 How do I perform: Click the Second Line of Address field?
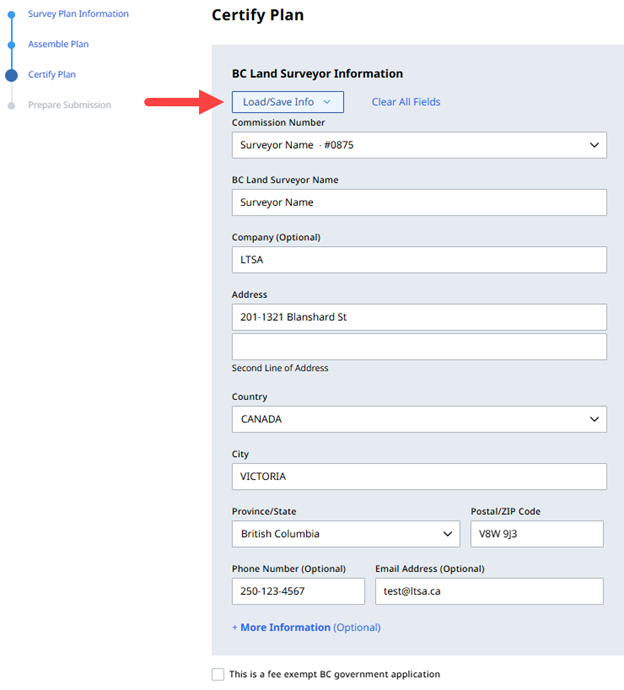418,346
